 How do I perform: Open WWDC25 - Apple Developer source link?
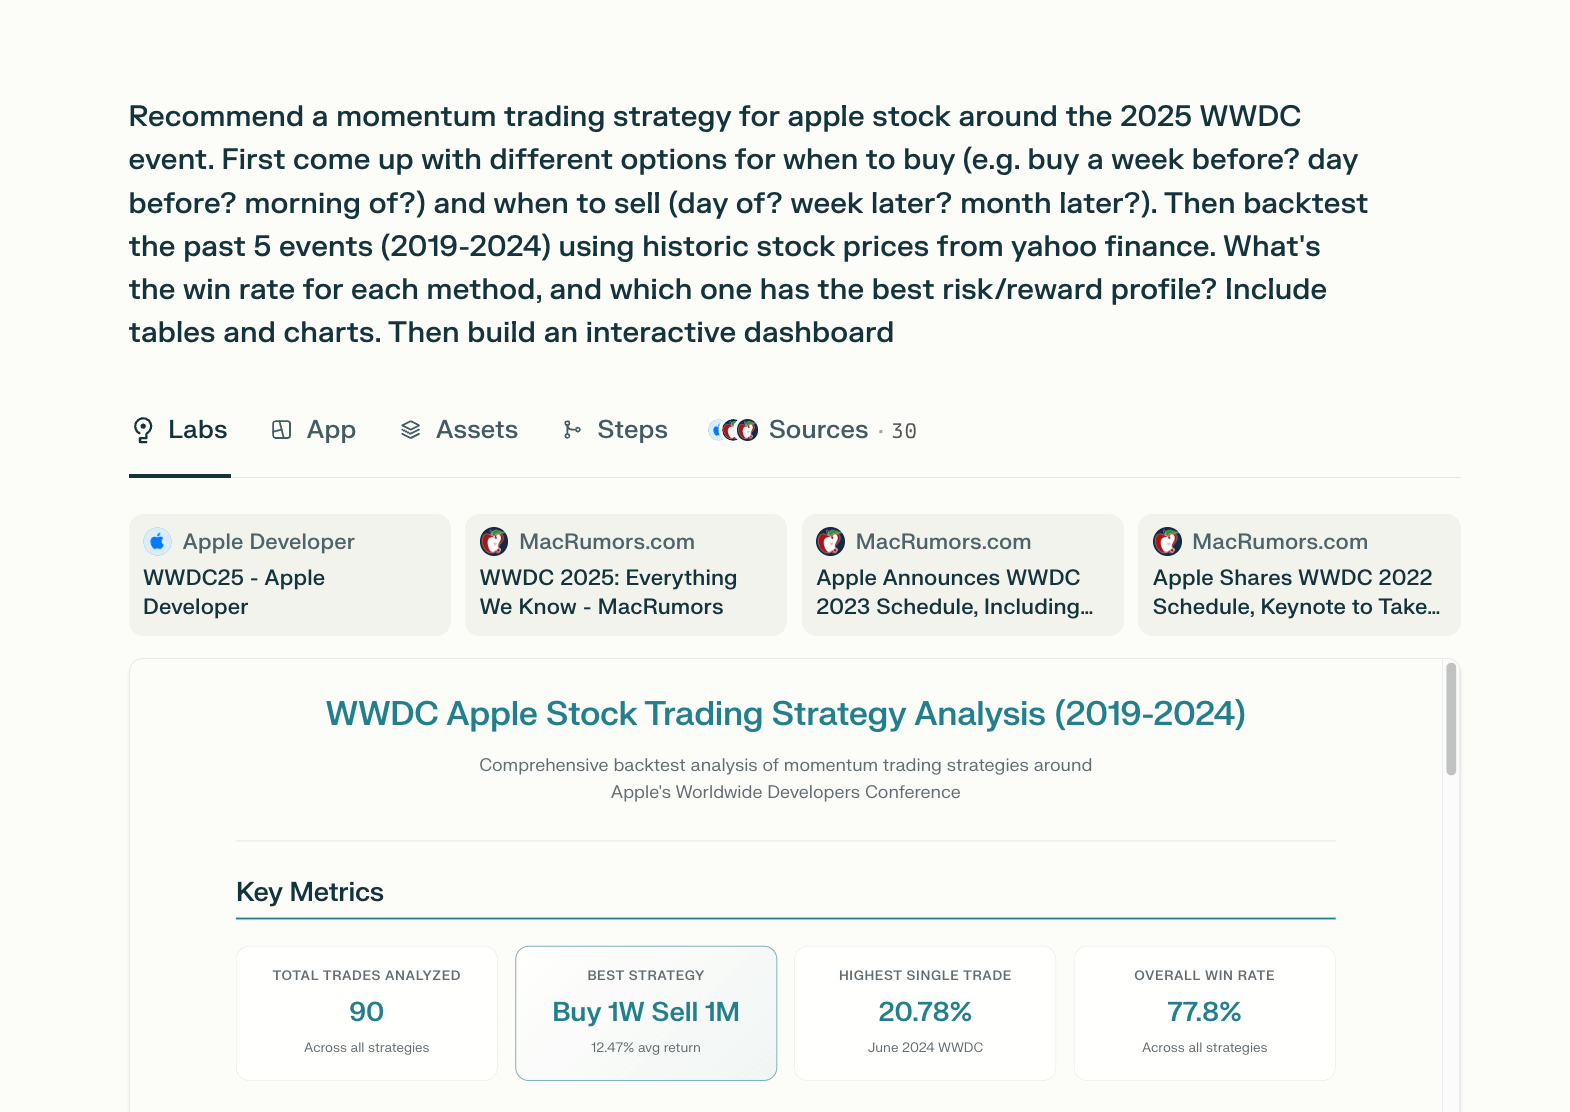234,592
